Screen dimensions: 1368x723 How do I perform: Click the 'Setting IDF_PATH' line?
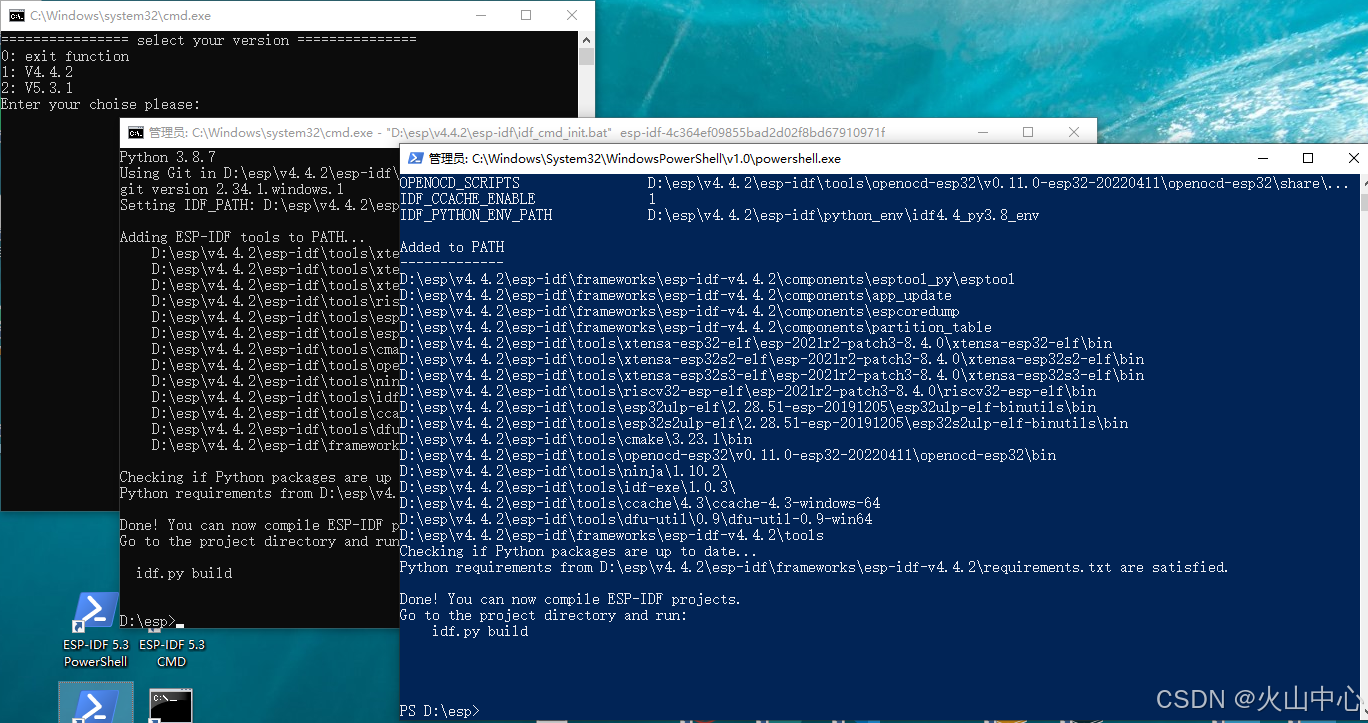(x=259, y=205)
